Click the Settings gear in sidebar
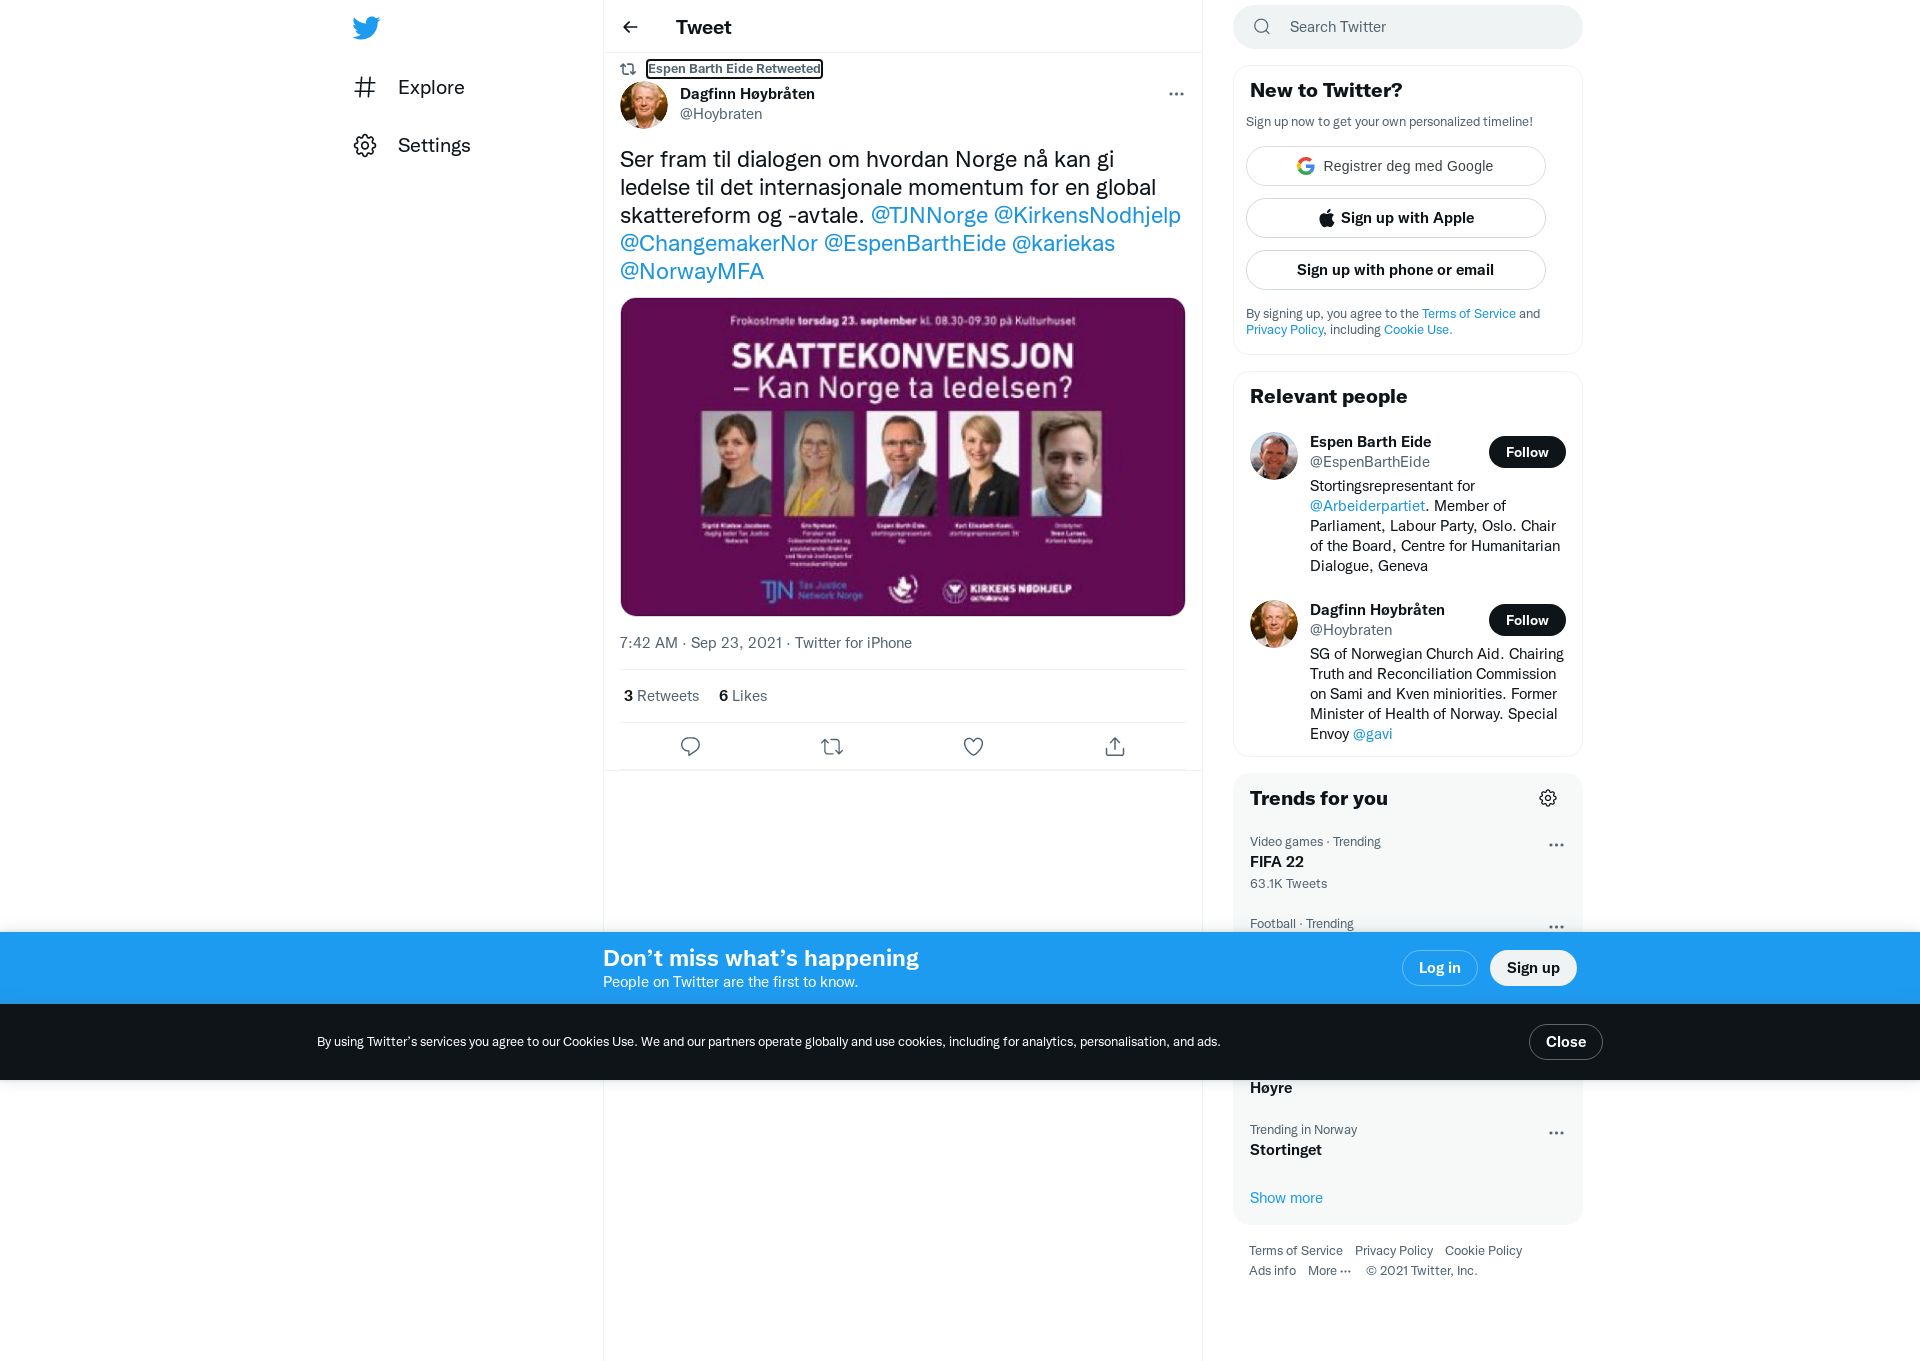 click(365, 145)
